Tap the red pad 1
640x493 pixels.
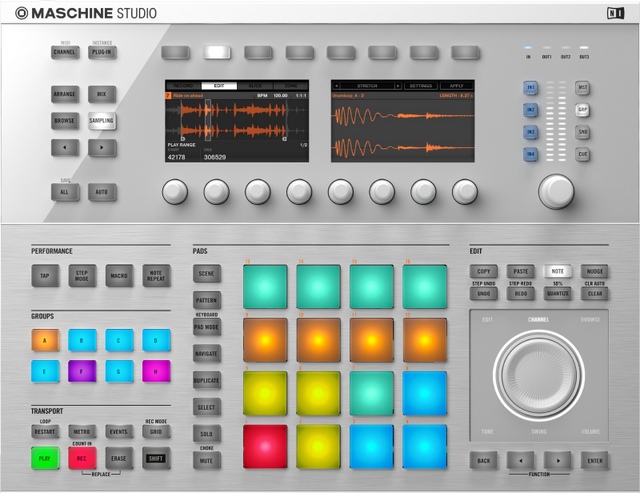(x=265, y=446)
